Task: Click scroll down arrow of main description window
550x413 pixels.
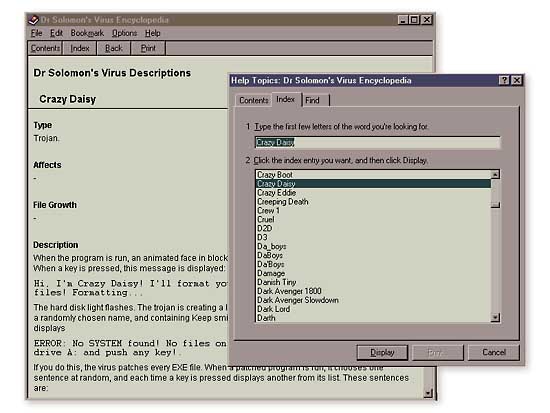Action: [x=428, y=393]
